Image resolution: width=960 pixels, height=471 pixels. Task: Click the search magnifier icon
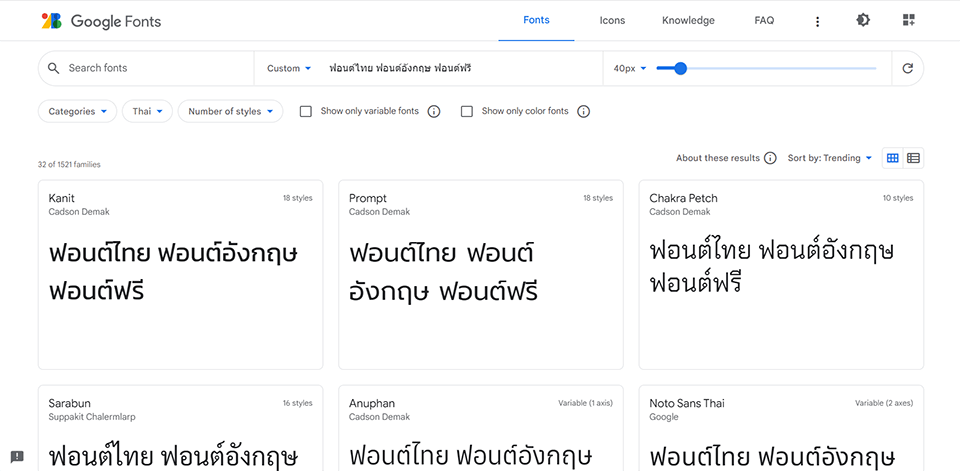click(x=54, y=68)
